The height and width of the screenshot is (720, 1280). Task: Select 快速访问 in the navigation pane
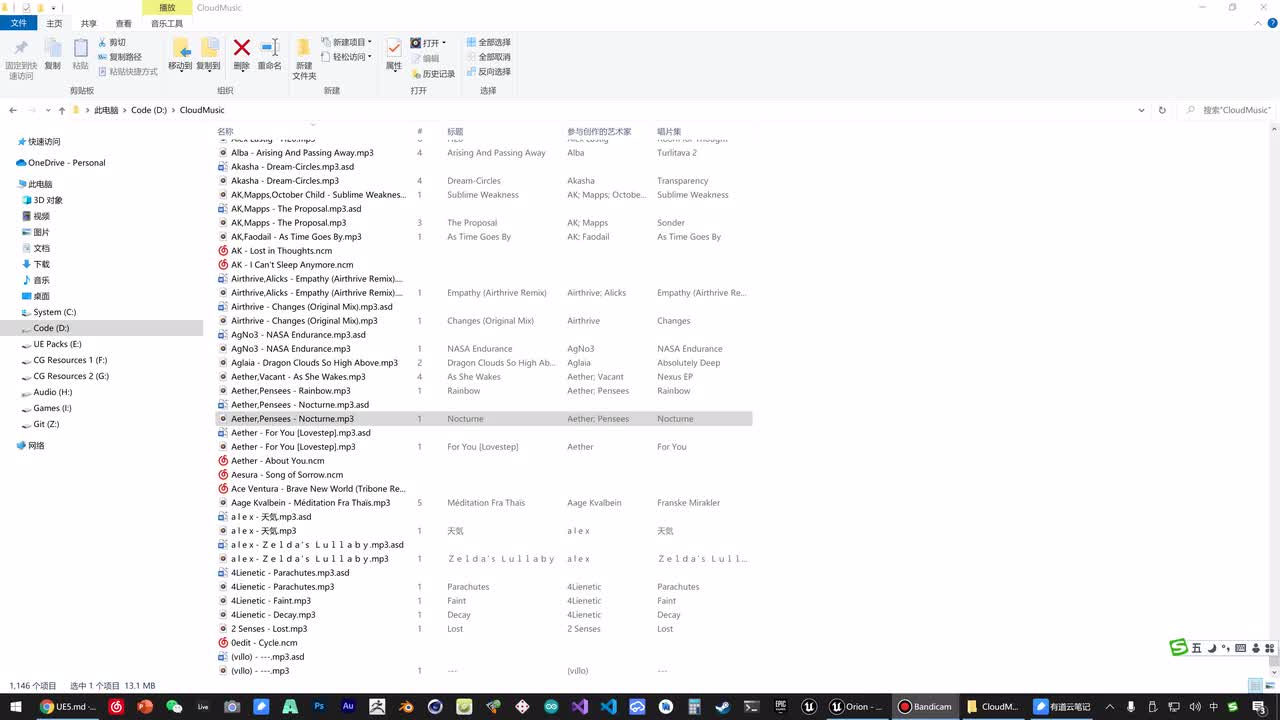click(44, 142)
